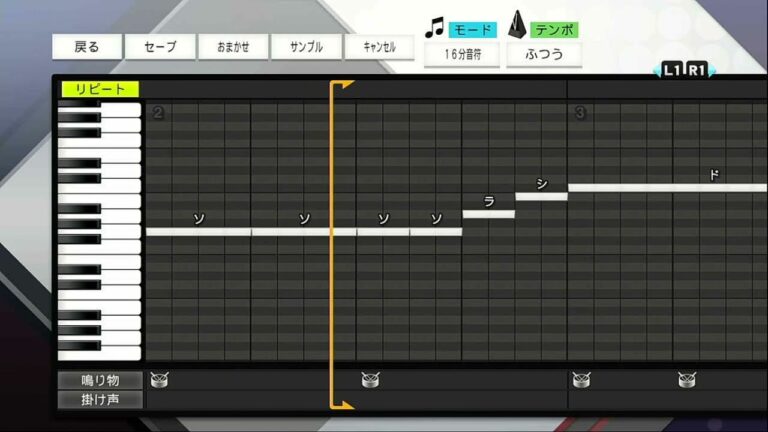Click the cyan モード label
The width and height of the screenshot is (768, 432).
472,29
